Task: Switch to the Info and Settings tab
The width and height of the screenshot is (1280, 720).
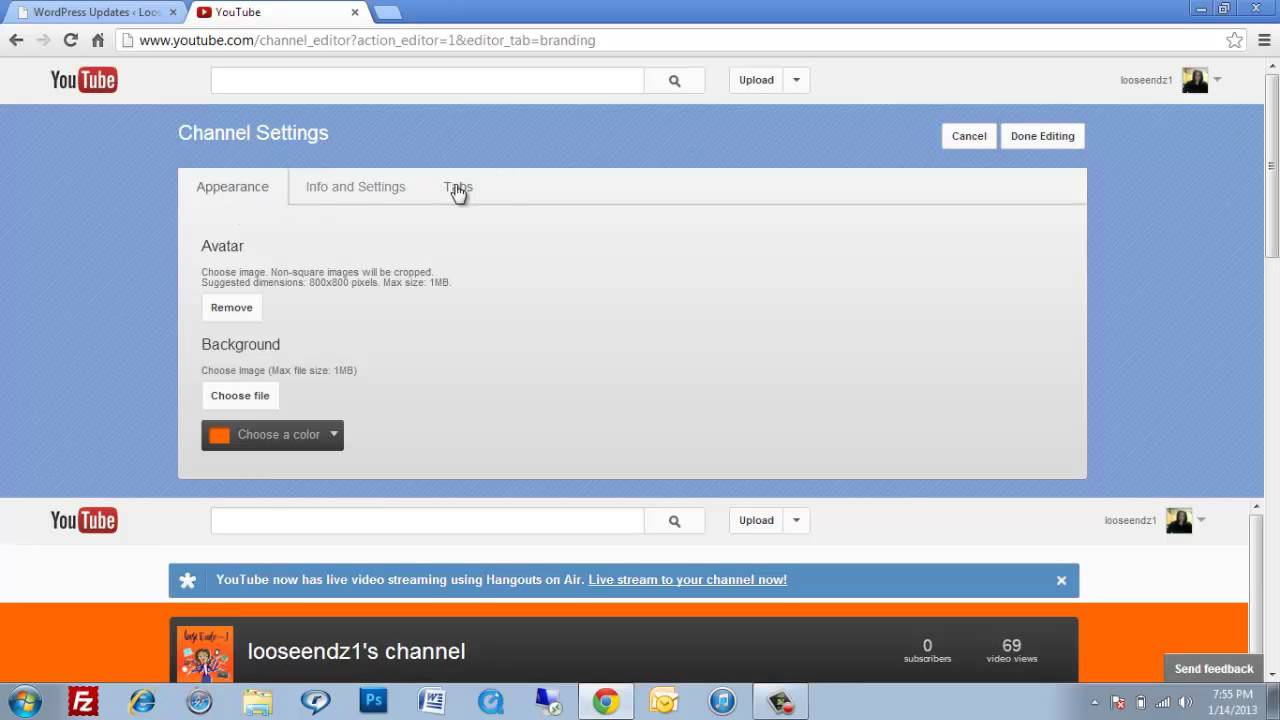Action: [x=355, y=187]
